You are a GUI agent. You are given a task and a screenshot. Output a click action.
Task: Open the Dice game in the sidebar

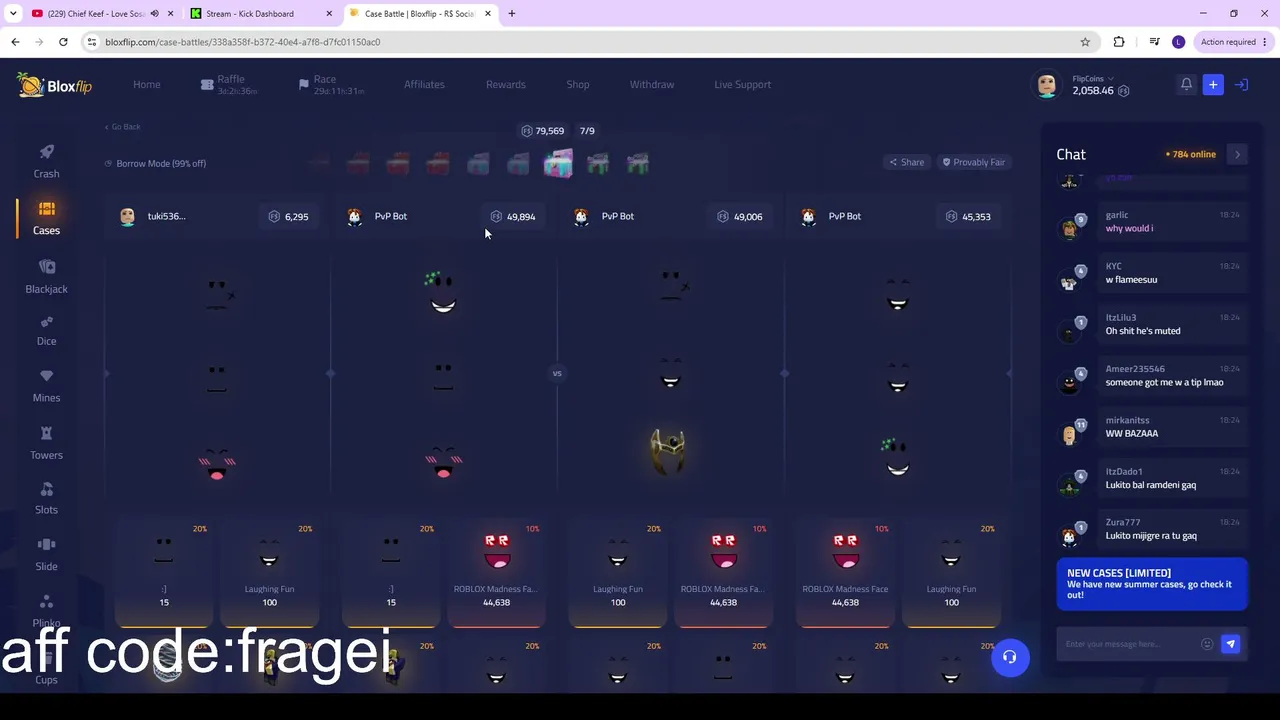coord(46,330)
